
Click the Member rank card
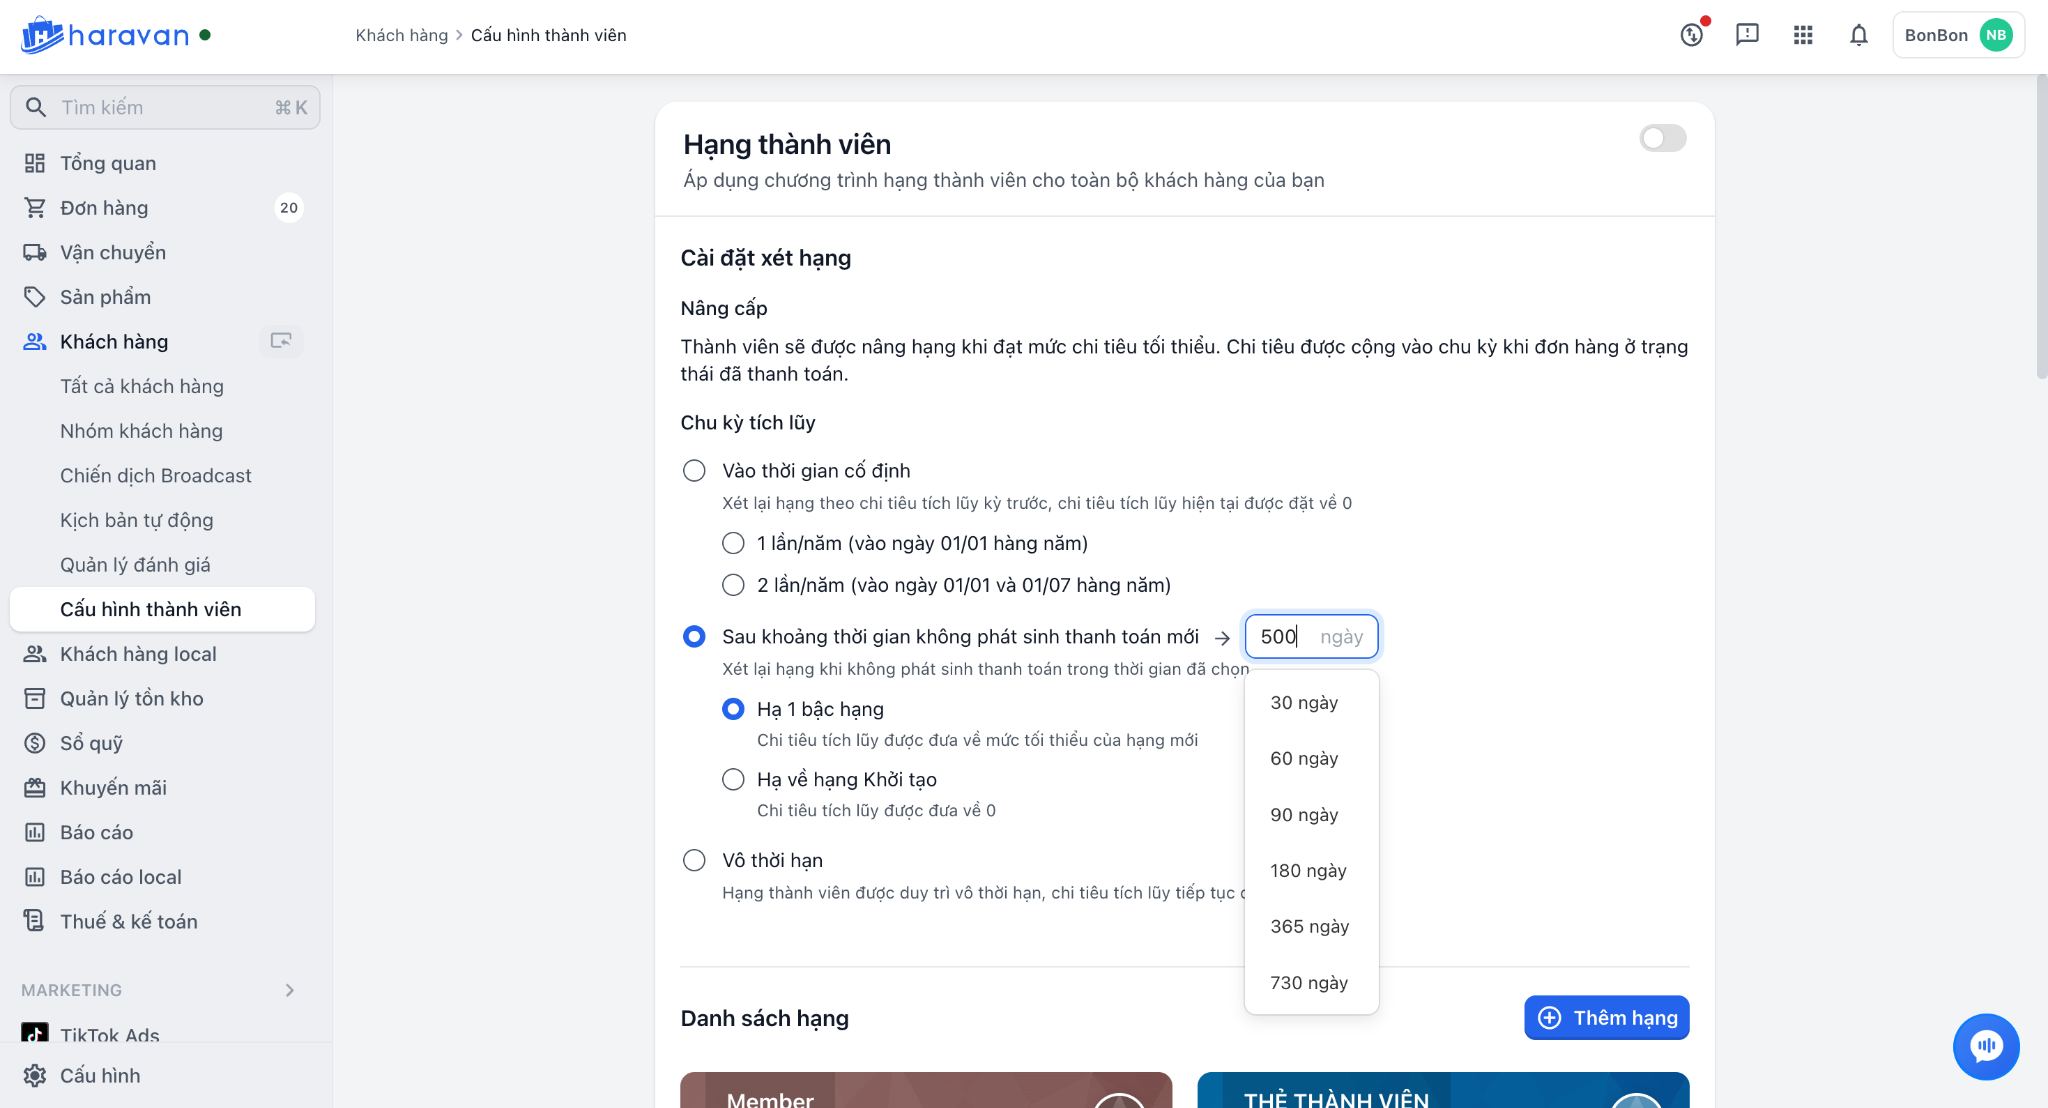click(926, 1090)
